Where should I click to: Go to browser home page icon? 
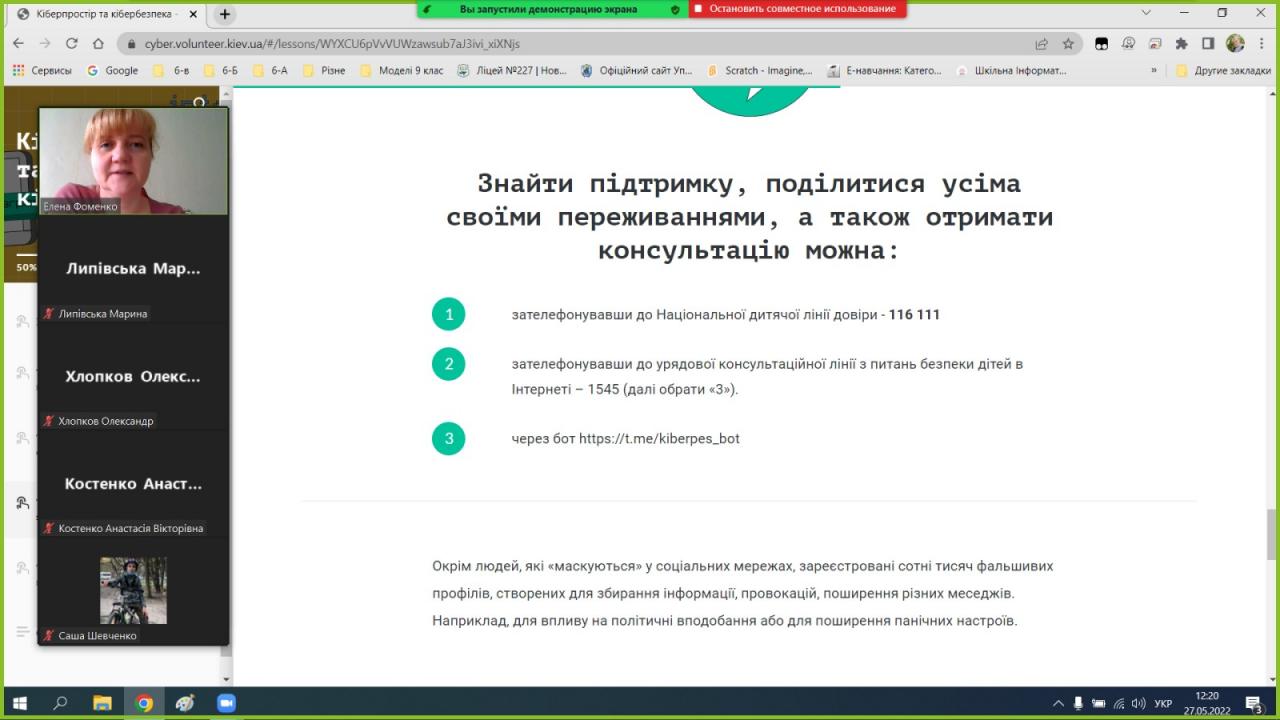pos(98,44)
